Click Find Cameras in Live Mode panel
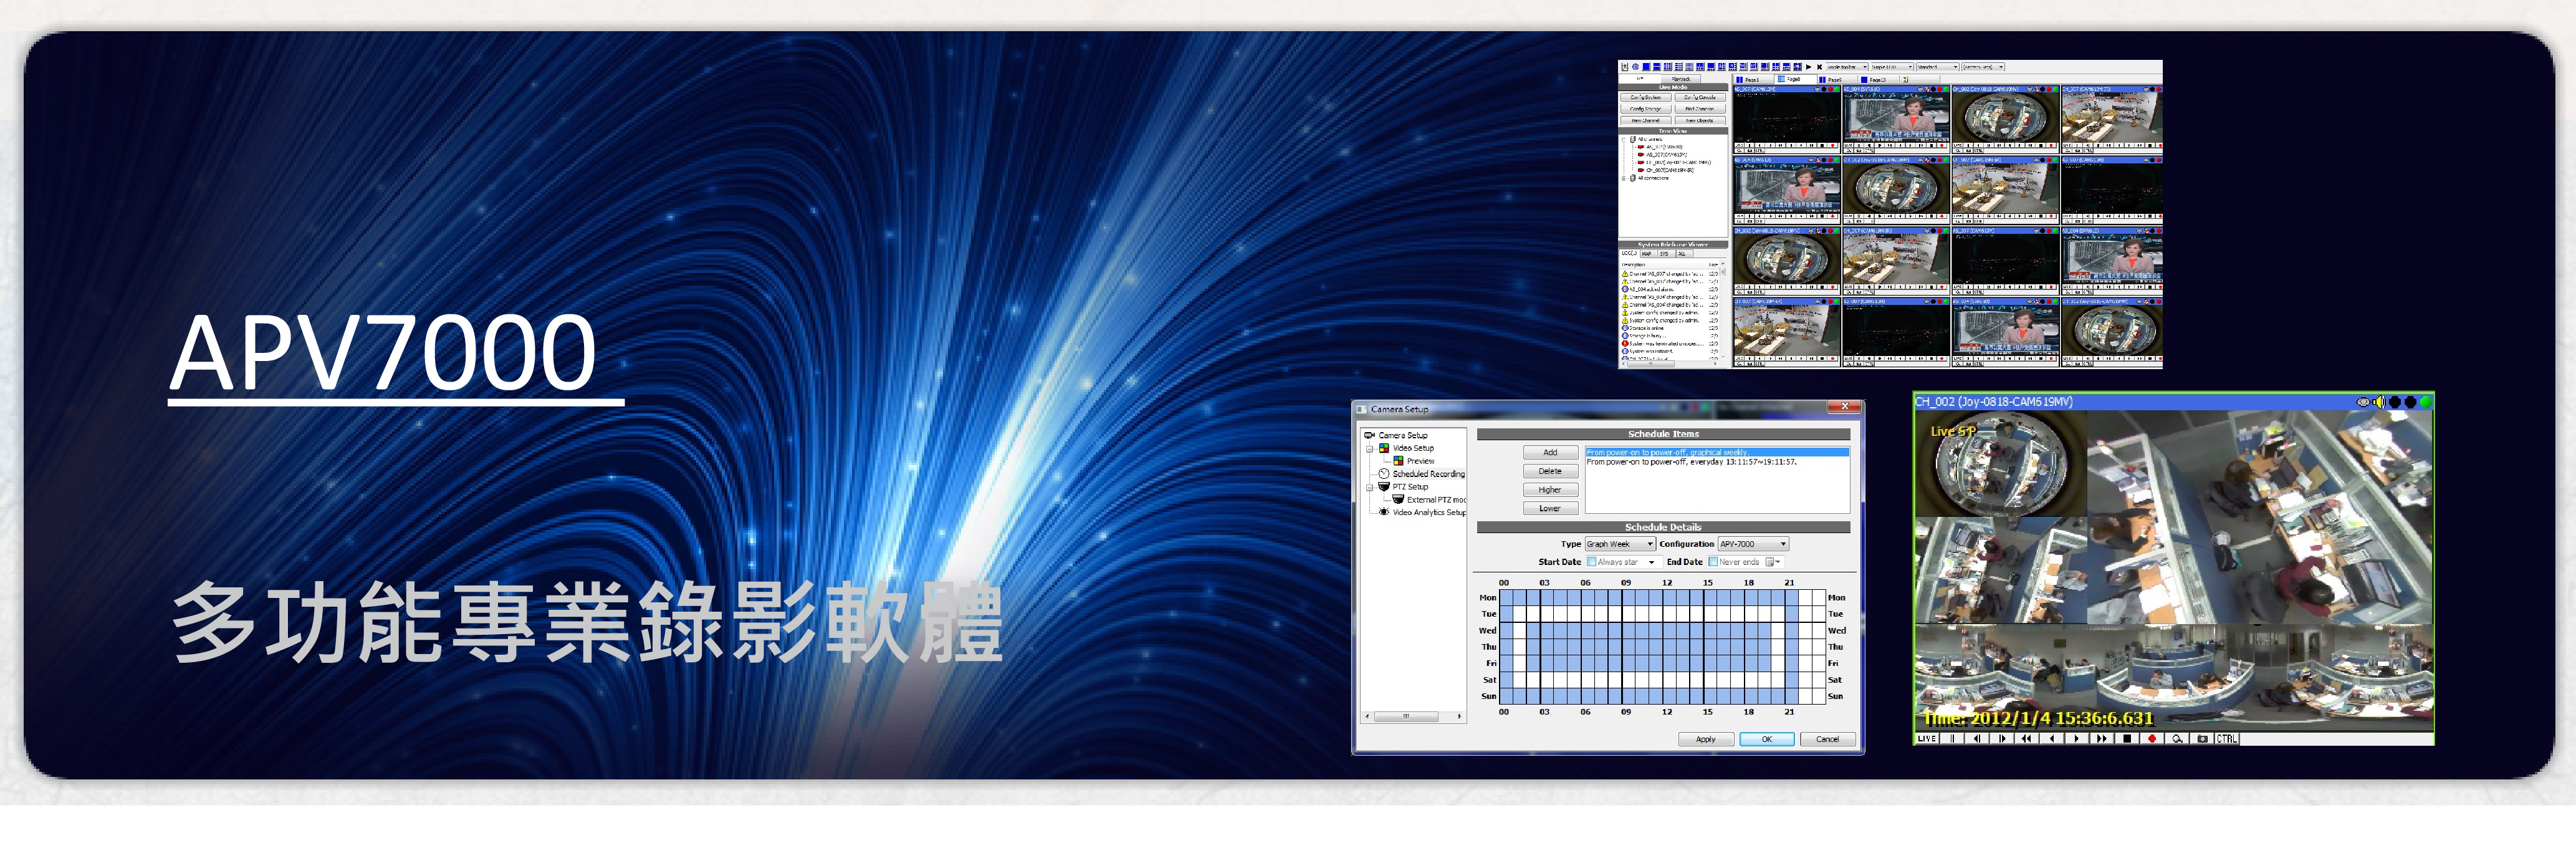 (1700, 109)
